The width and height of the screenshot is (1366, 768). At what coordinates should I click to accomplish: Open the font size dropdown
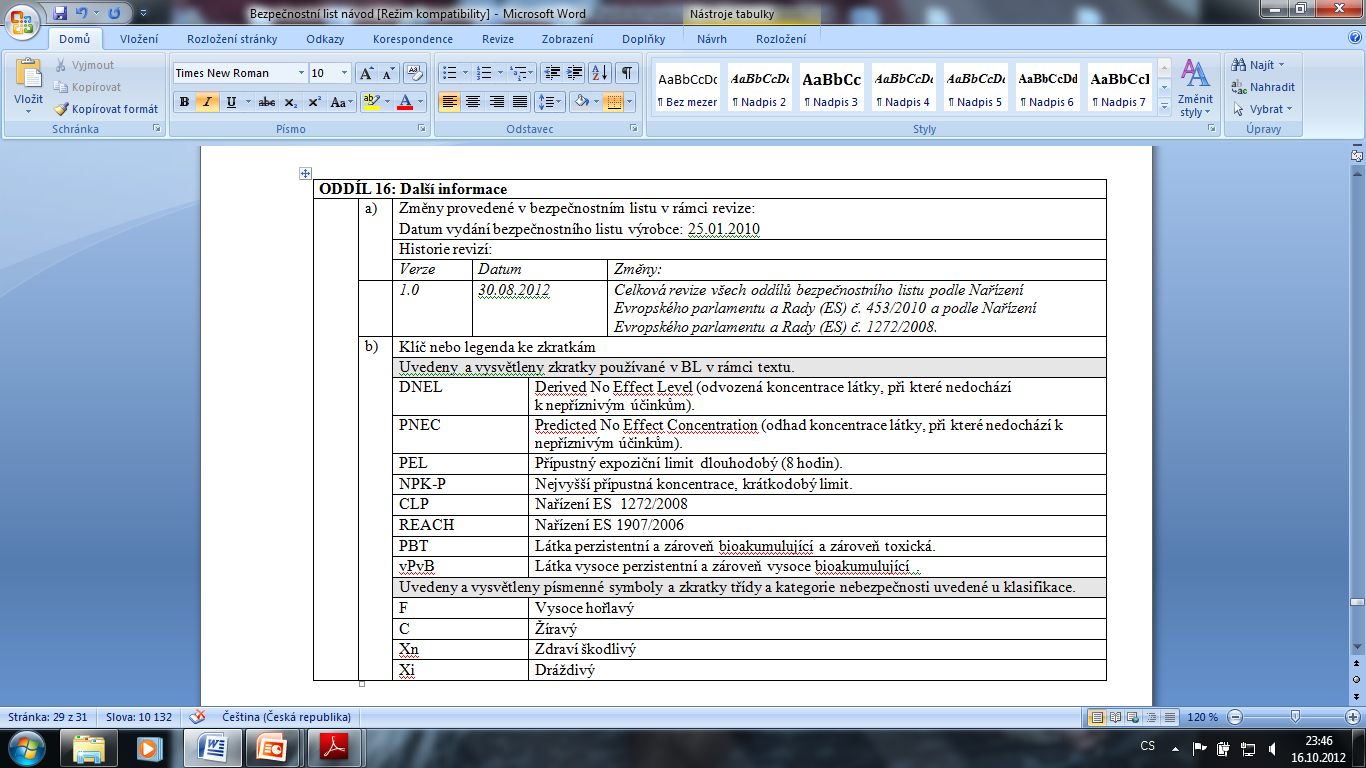click(x=345, y=73)
